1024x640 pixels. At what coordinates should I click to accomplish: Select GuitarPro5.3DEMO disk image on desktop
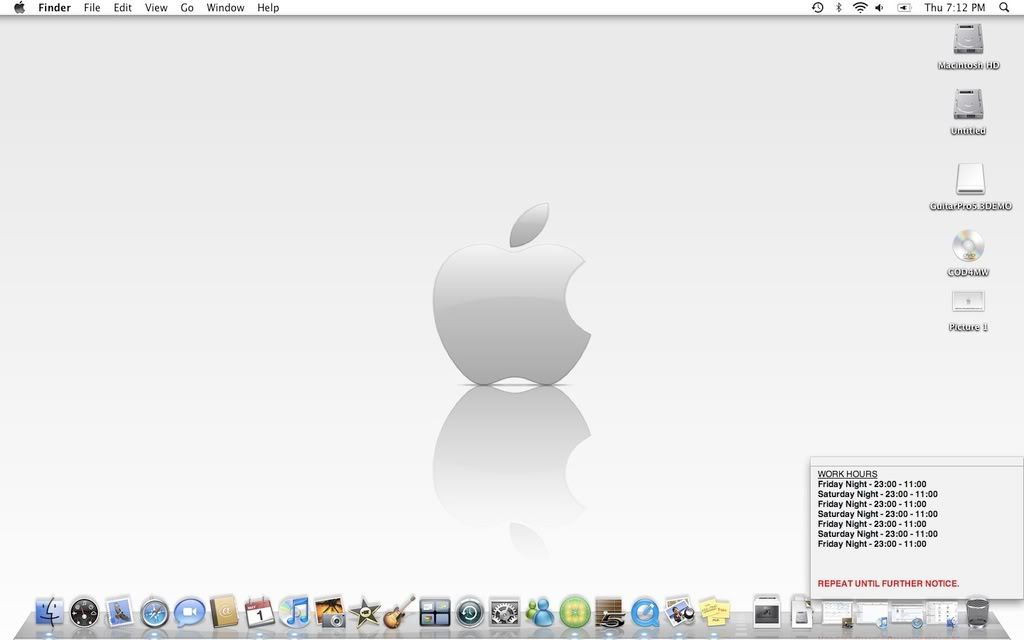(970, 186)
